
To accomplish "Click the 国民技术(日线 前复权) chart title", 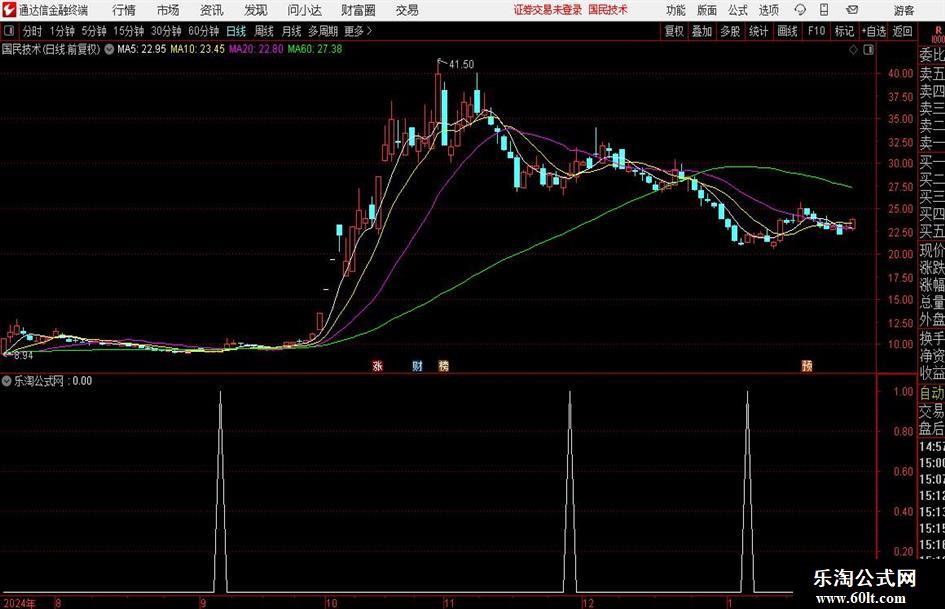I will (x=51, y=49).
